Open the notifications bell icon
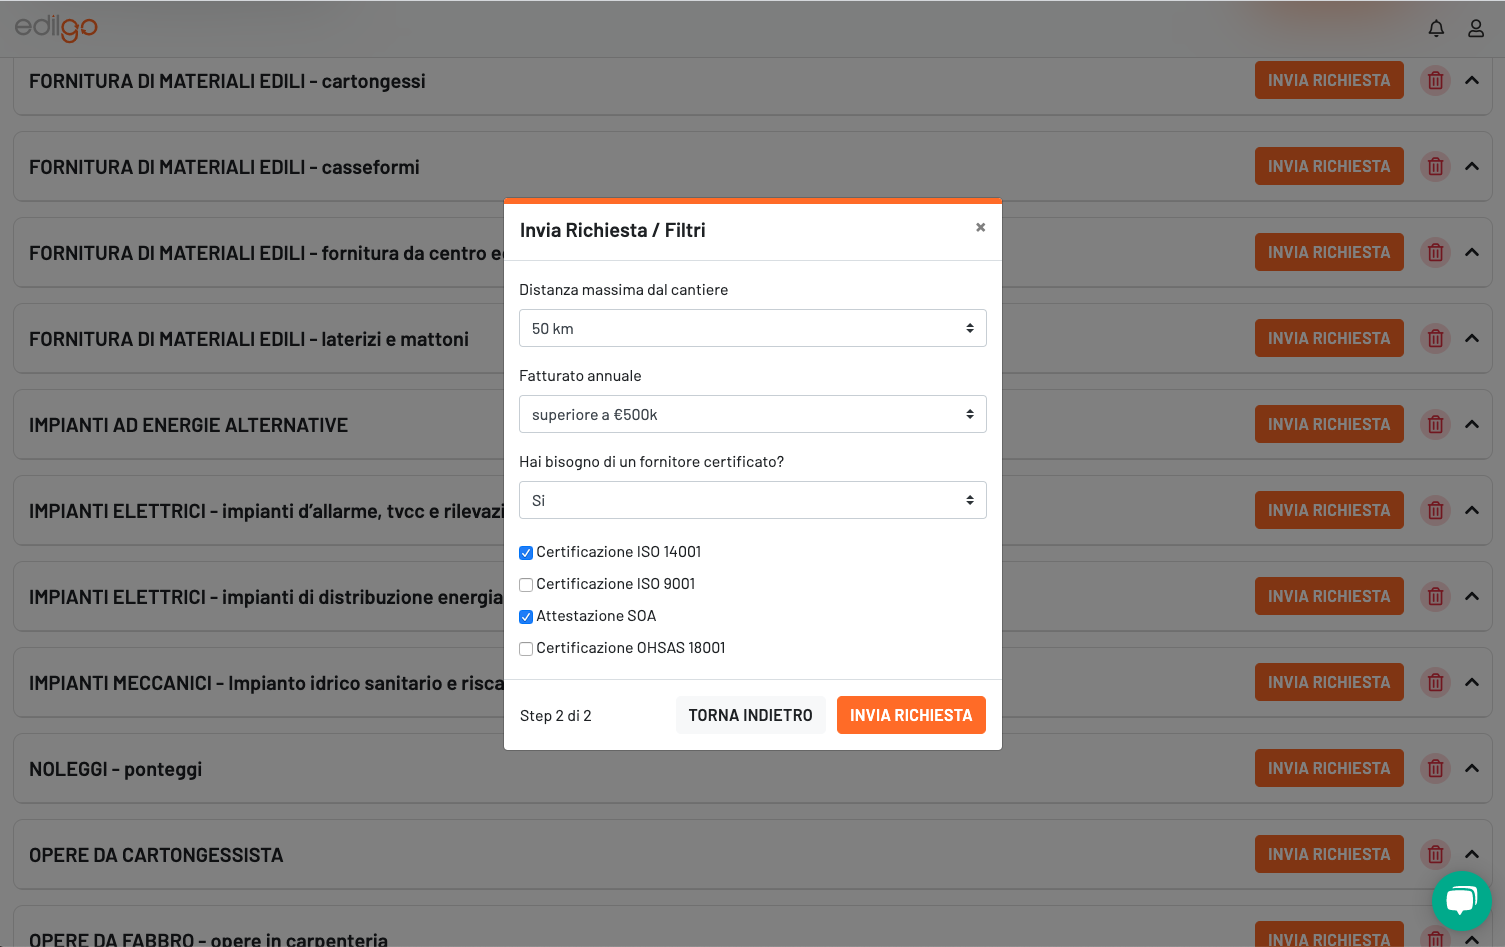 pyautogui.click(x=1436, y=29)
